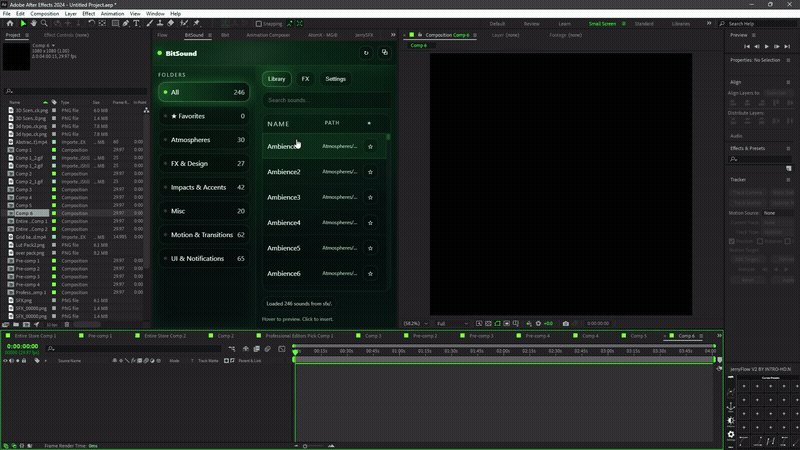Select the Puppet Pin tool
Viewport: 800px width, 450px height.
coord(196,23)
